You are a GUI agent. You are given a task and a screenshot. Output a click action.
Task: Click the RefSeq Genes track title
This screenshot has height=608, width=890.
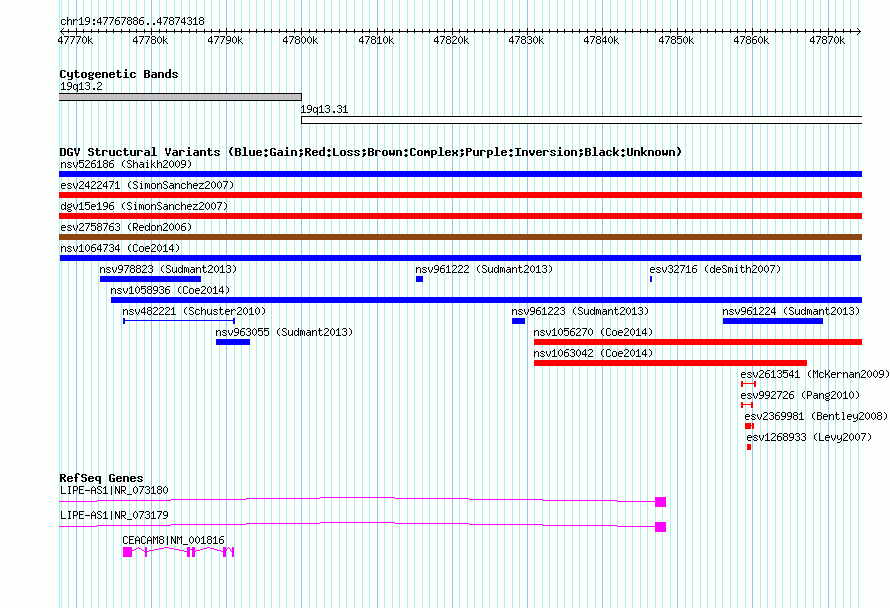coord(101,478)
